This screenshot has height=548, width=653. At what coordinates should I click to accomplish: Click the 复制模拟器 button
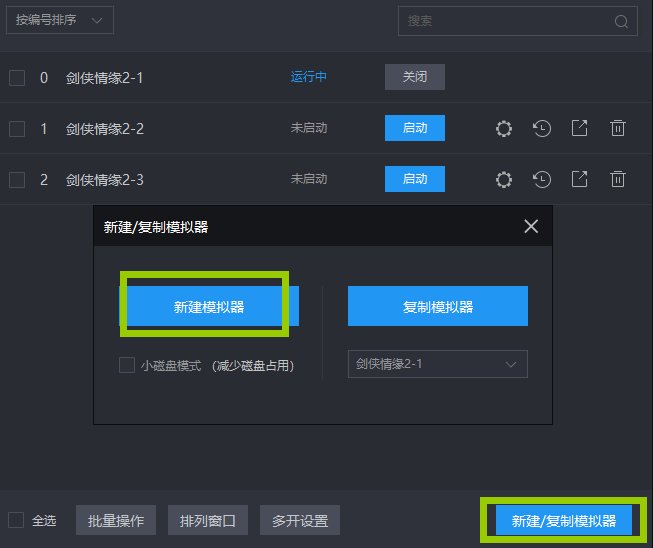tap(438, 306)
